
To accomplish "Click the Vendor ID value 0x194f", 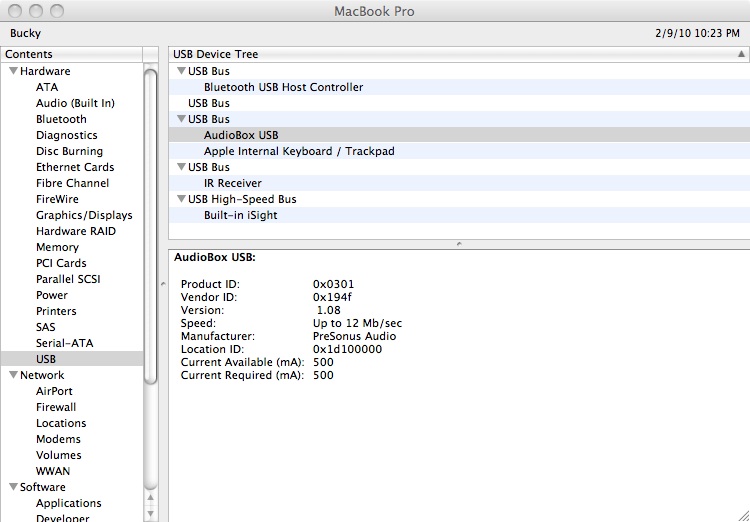I will point(332,297).
